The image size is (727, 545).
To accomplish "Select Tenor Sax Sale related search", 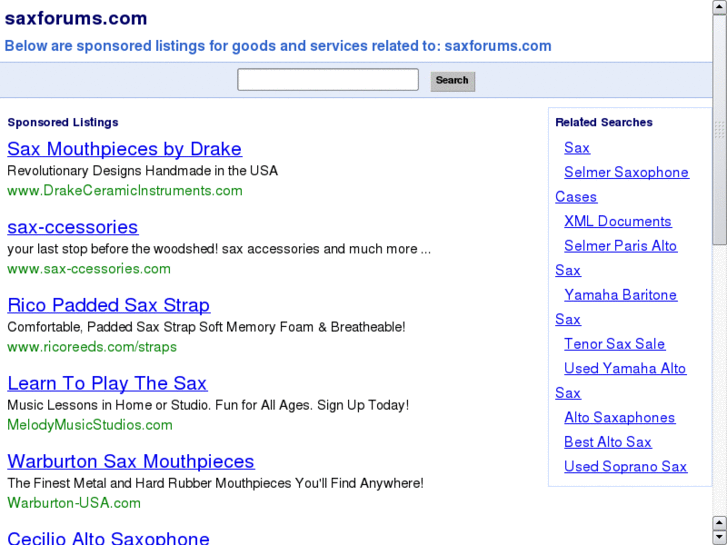I will [x=614, y=344].
